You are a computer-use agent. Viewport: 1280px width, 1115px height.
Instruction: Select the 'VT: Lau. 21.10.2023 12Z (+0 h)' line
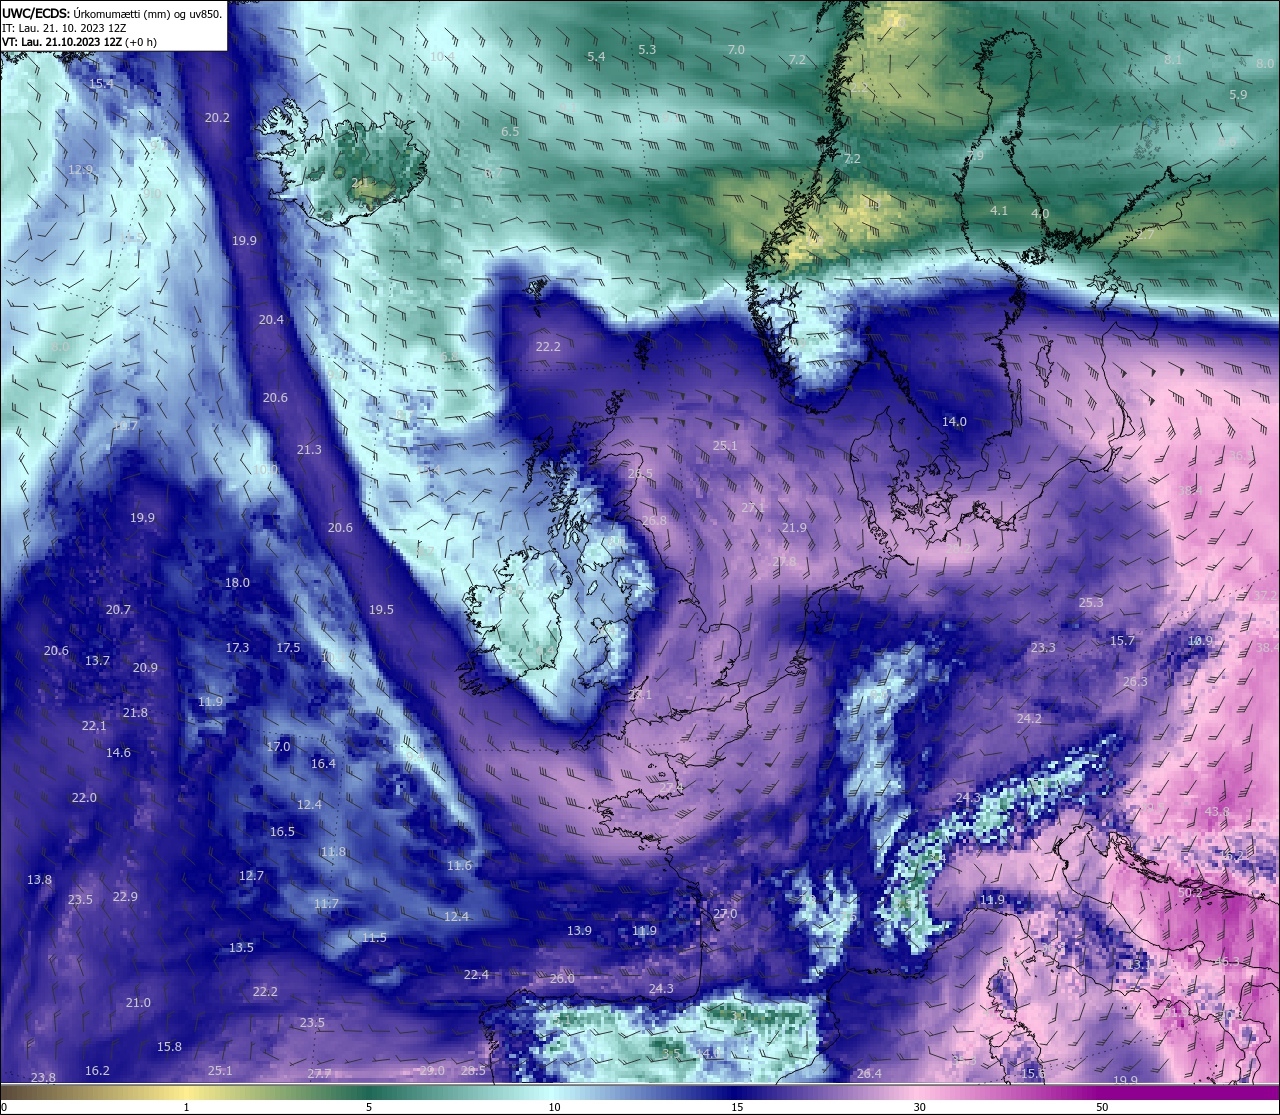pos(79,42)
